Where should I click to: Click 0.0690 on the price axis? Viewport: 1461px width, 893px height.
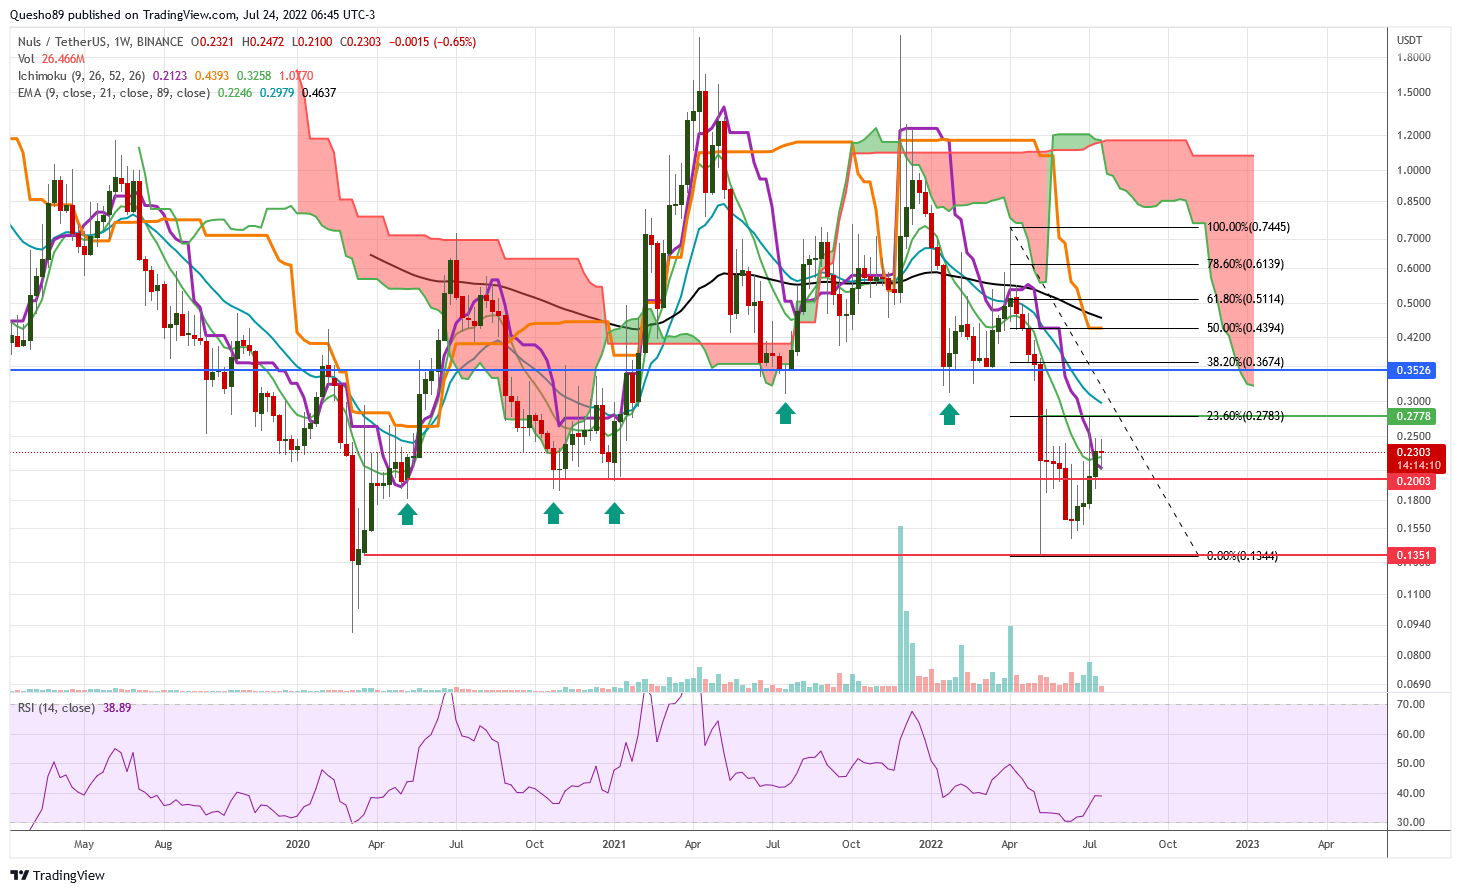[1414, 684]
